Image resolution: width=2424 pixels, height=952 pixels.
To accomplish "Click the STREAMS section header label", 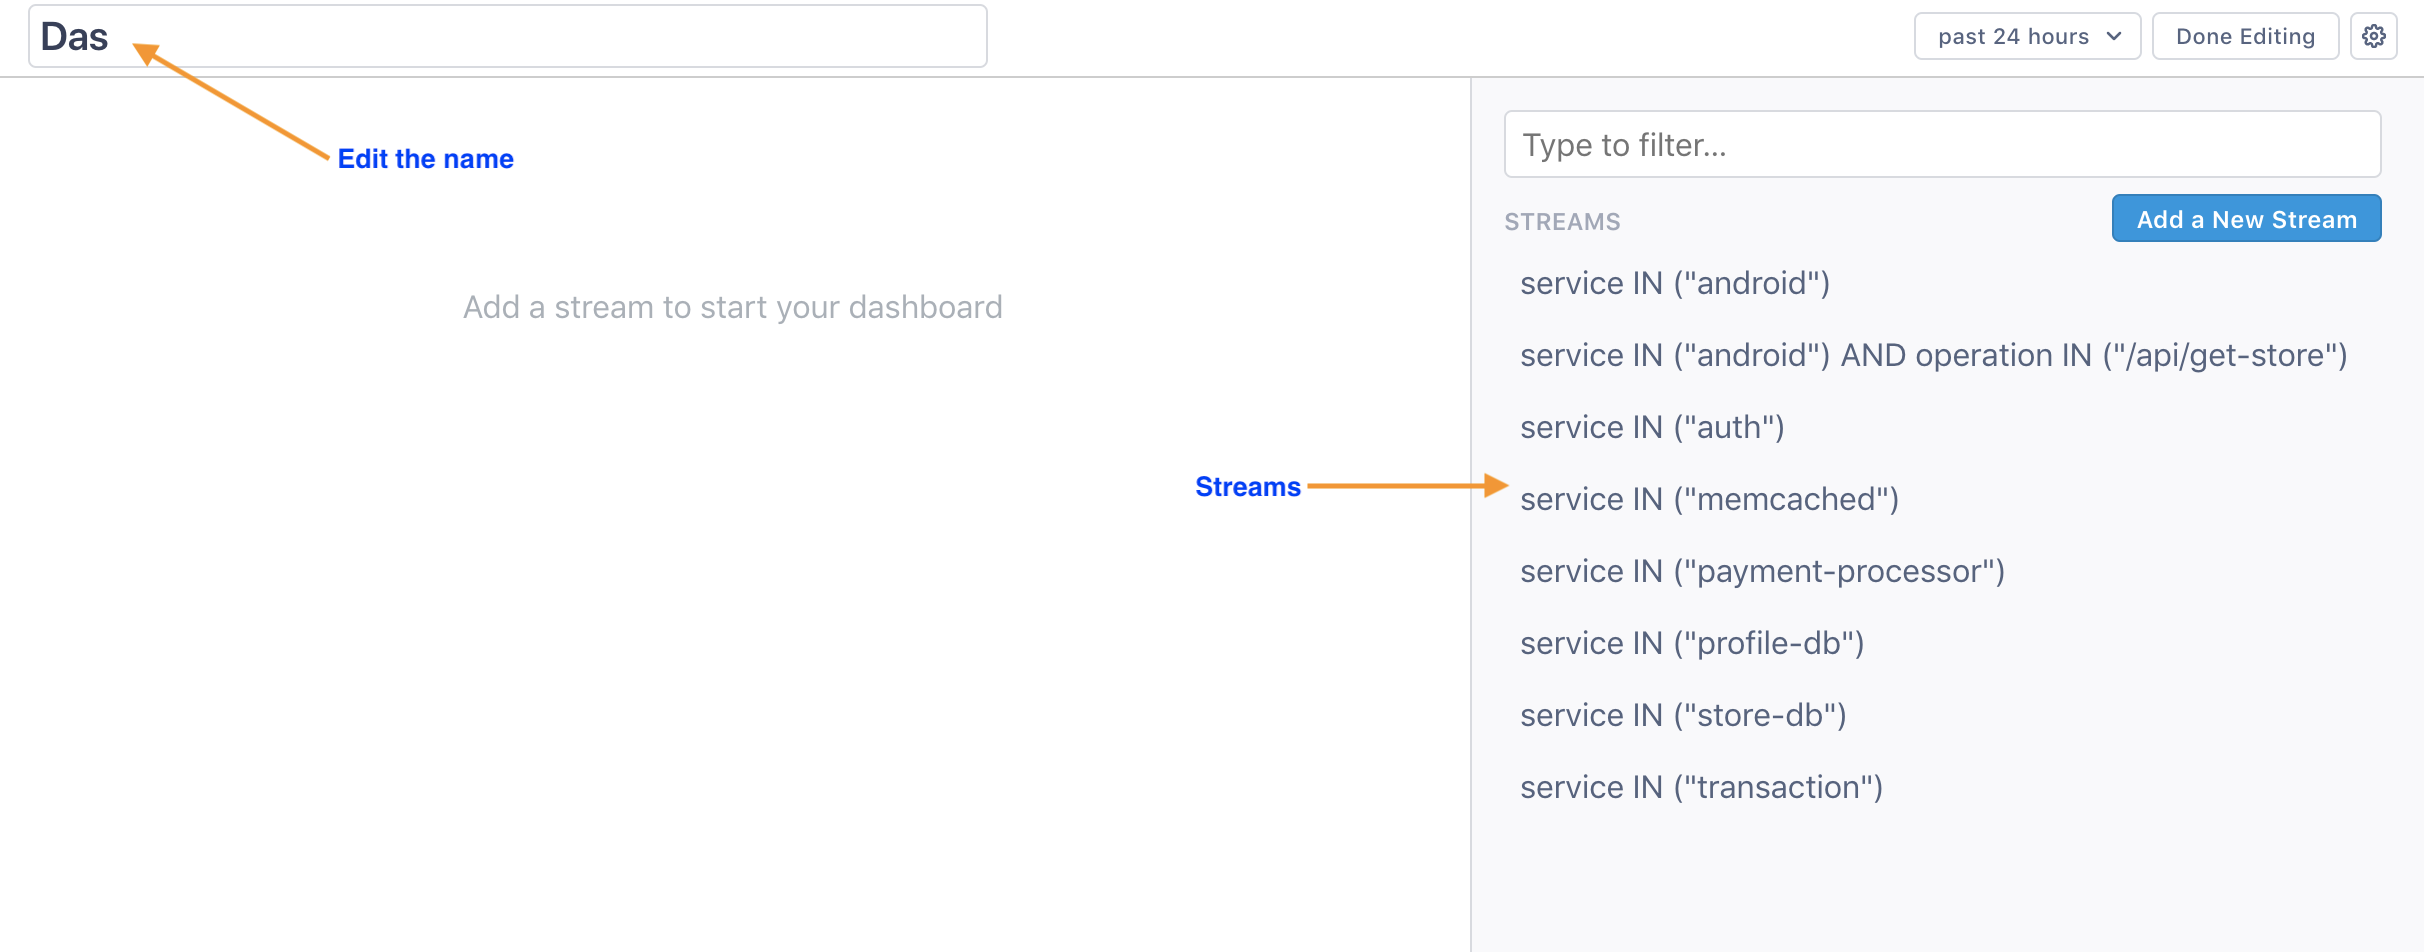I will (x=1562, y=221).
